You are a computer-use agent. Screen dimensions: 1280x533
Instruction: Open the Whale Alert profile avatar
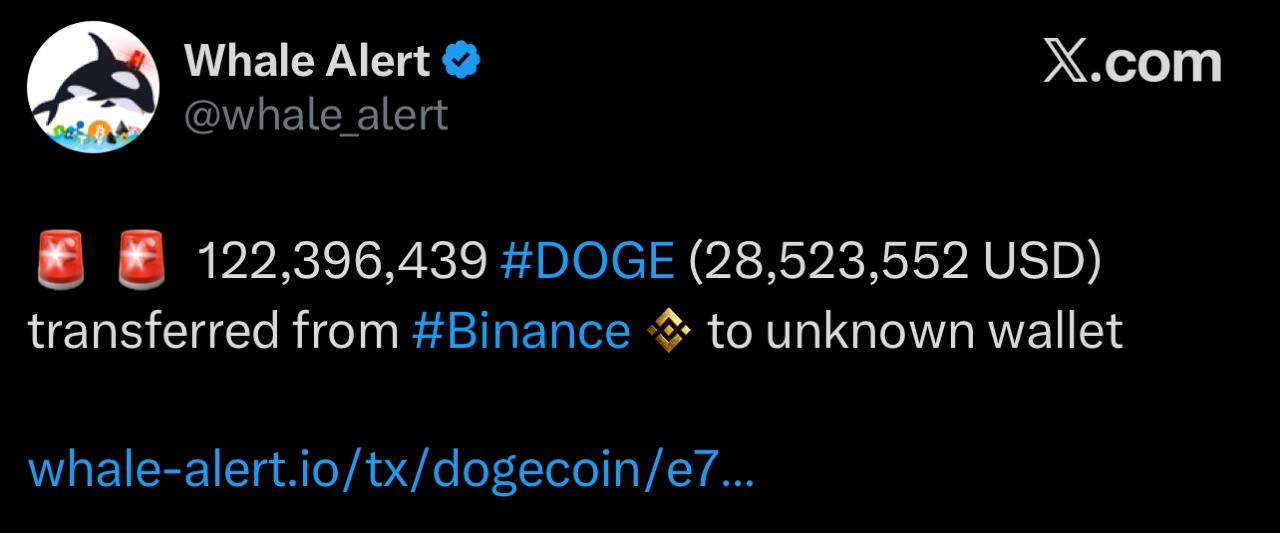92,87
